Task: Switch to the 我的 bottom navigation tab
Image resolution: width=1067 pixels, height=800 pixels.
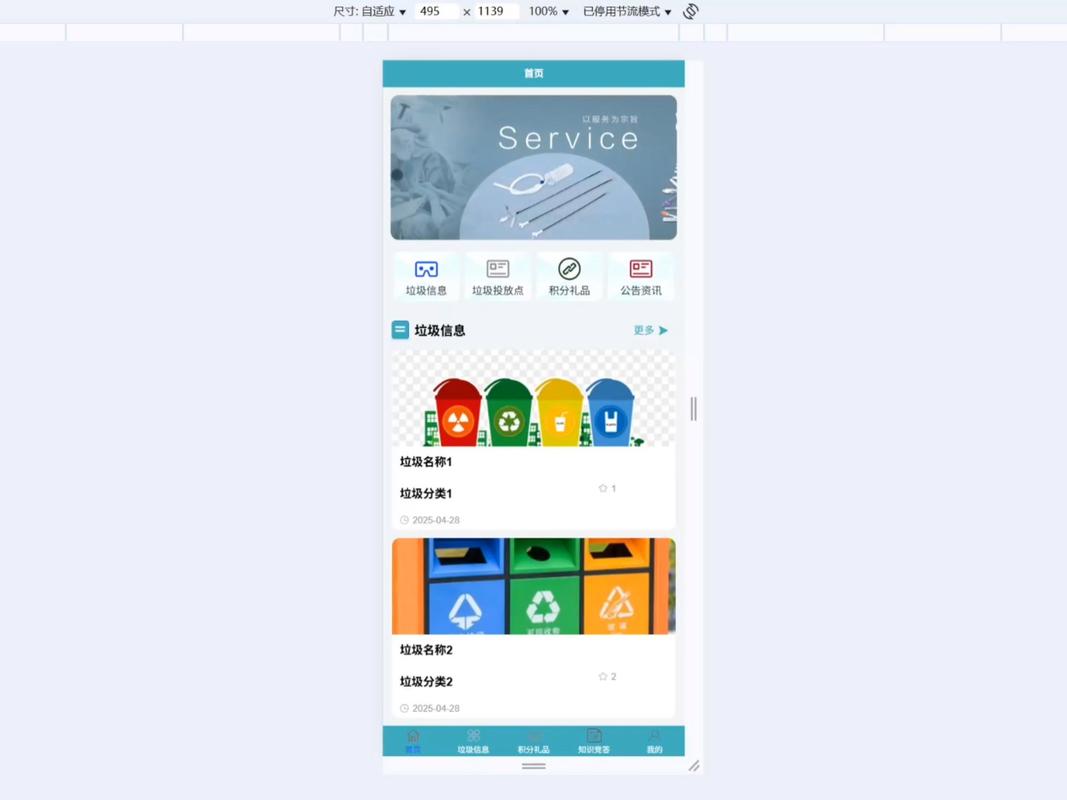Action: [654, 741]
